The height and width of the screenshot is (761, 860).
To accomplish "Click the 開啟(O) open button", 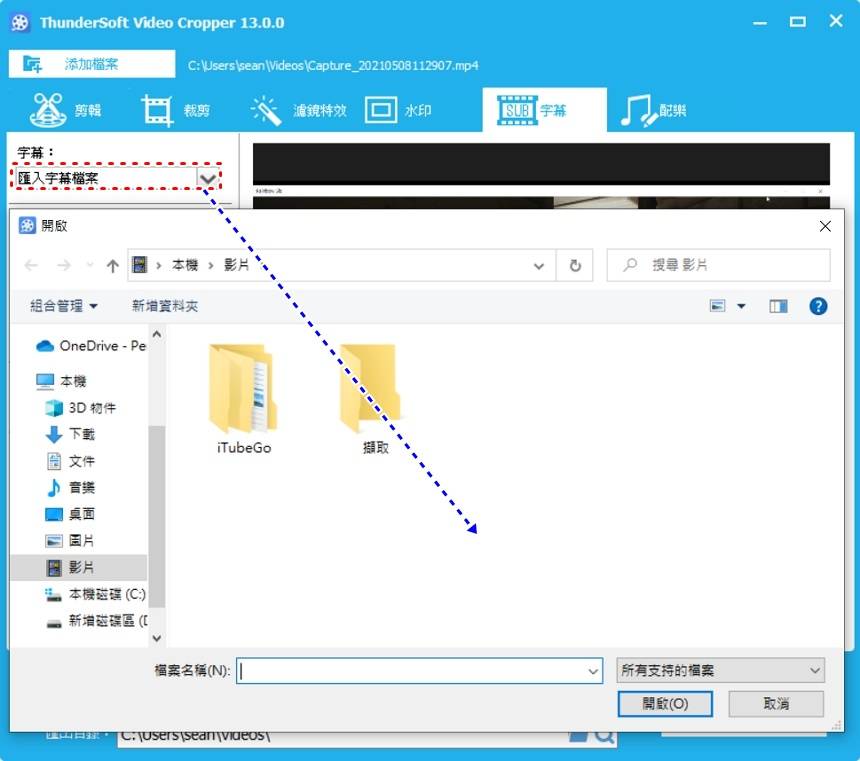I will point(665,703).
